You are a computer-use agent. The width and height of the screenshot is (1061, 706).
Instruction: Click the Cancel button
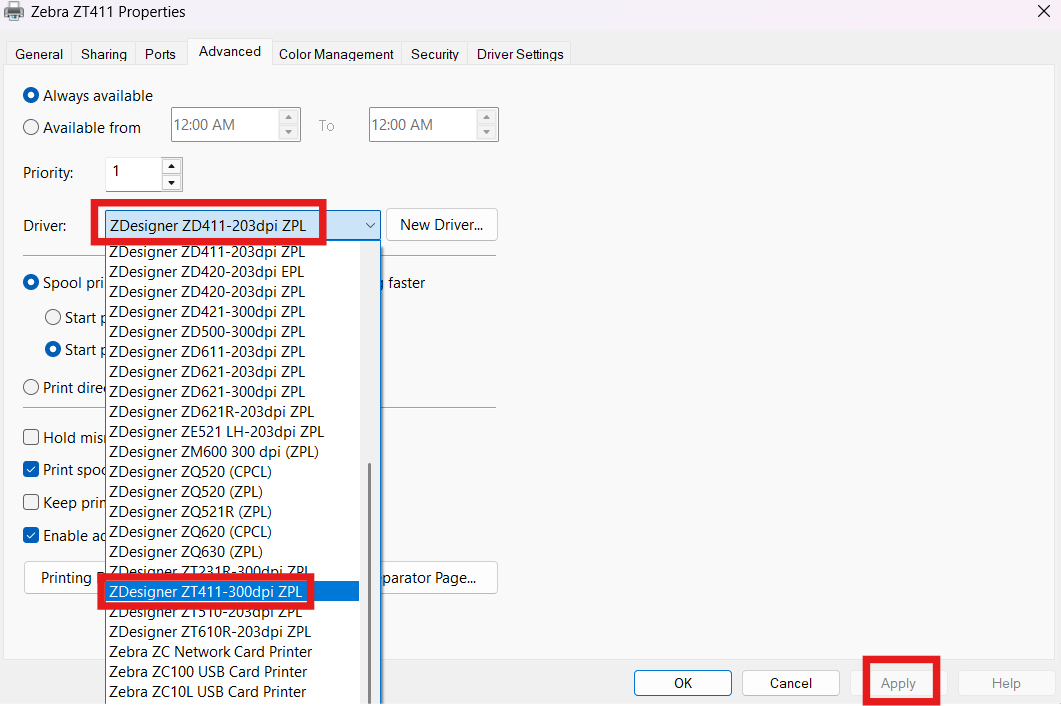coord(790,683)
